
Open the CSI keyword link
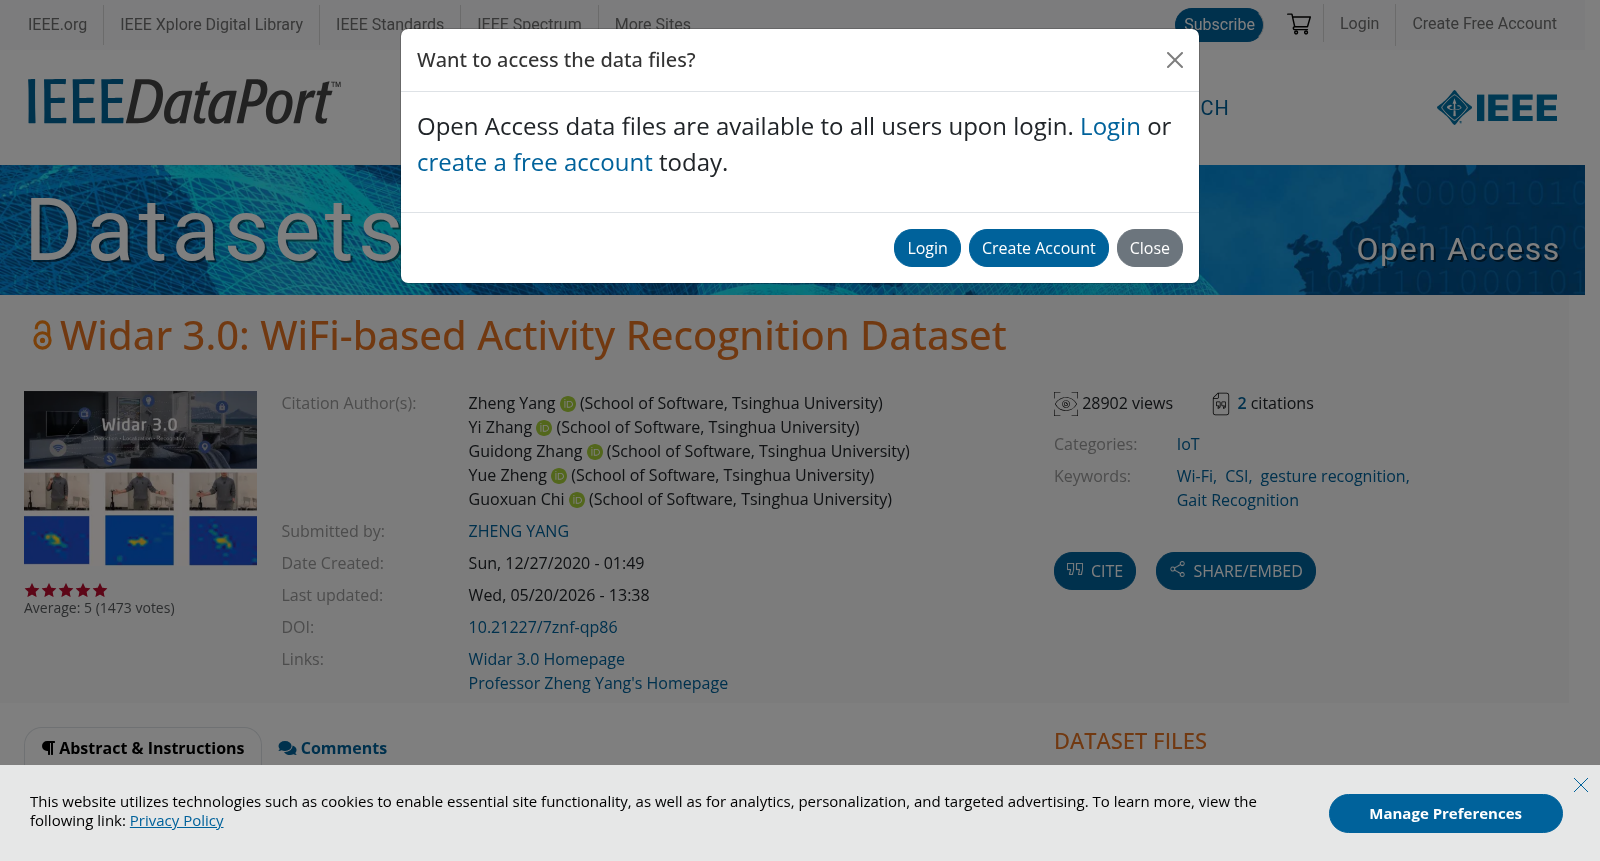[1237, 476]
